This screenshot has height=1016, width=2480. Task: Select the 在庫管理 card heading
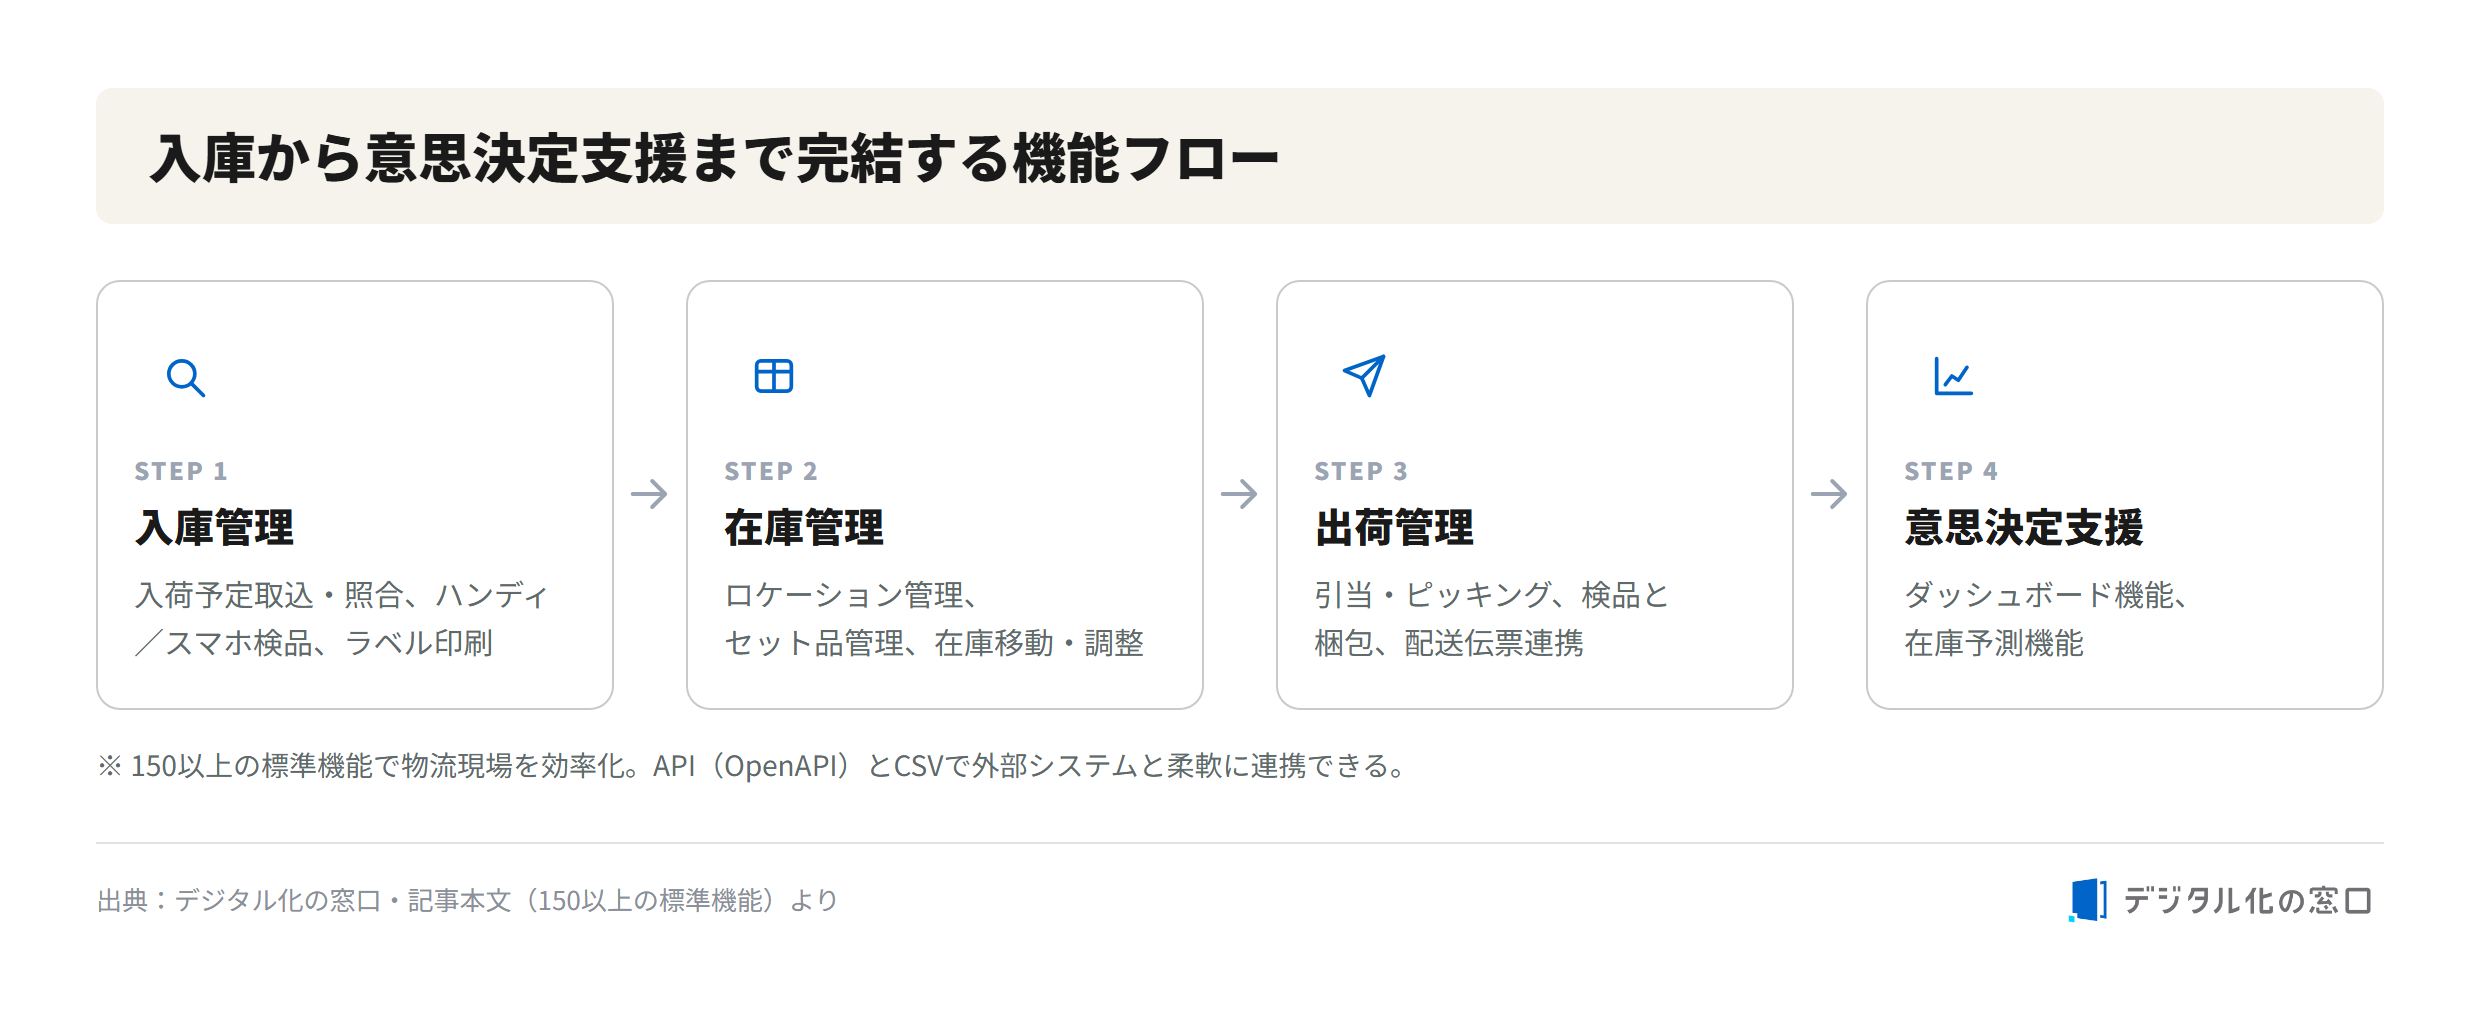[x=804, y=528]
